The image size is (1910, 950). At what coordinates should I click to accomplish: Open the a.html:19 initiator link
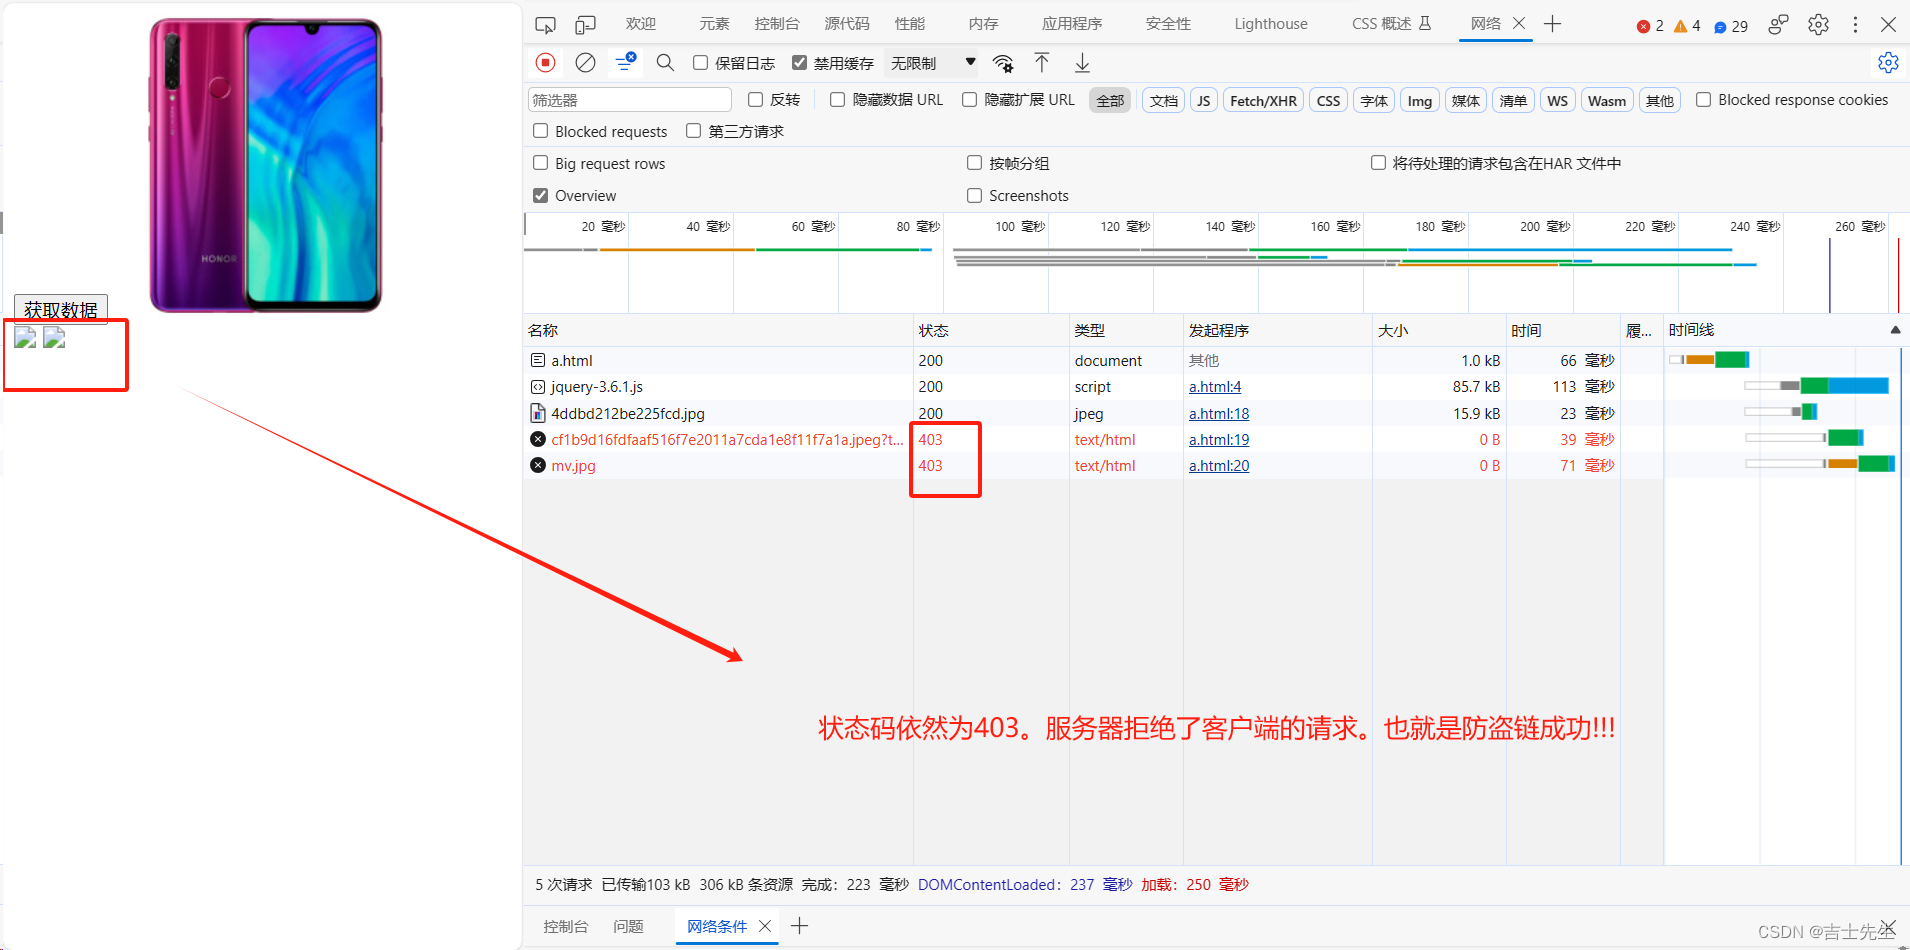(x=1219, y=439)
